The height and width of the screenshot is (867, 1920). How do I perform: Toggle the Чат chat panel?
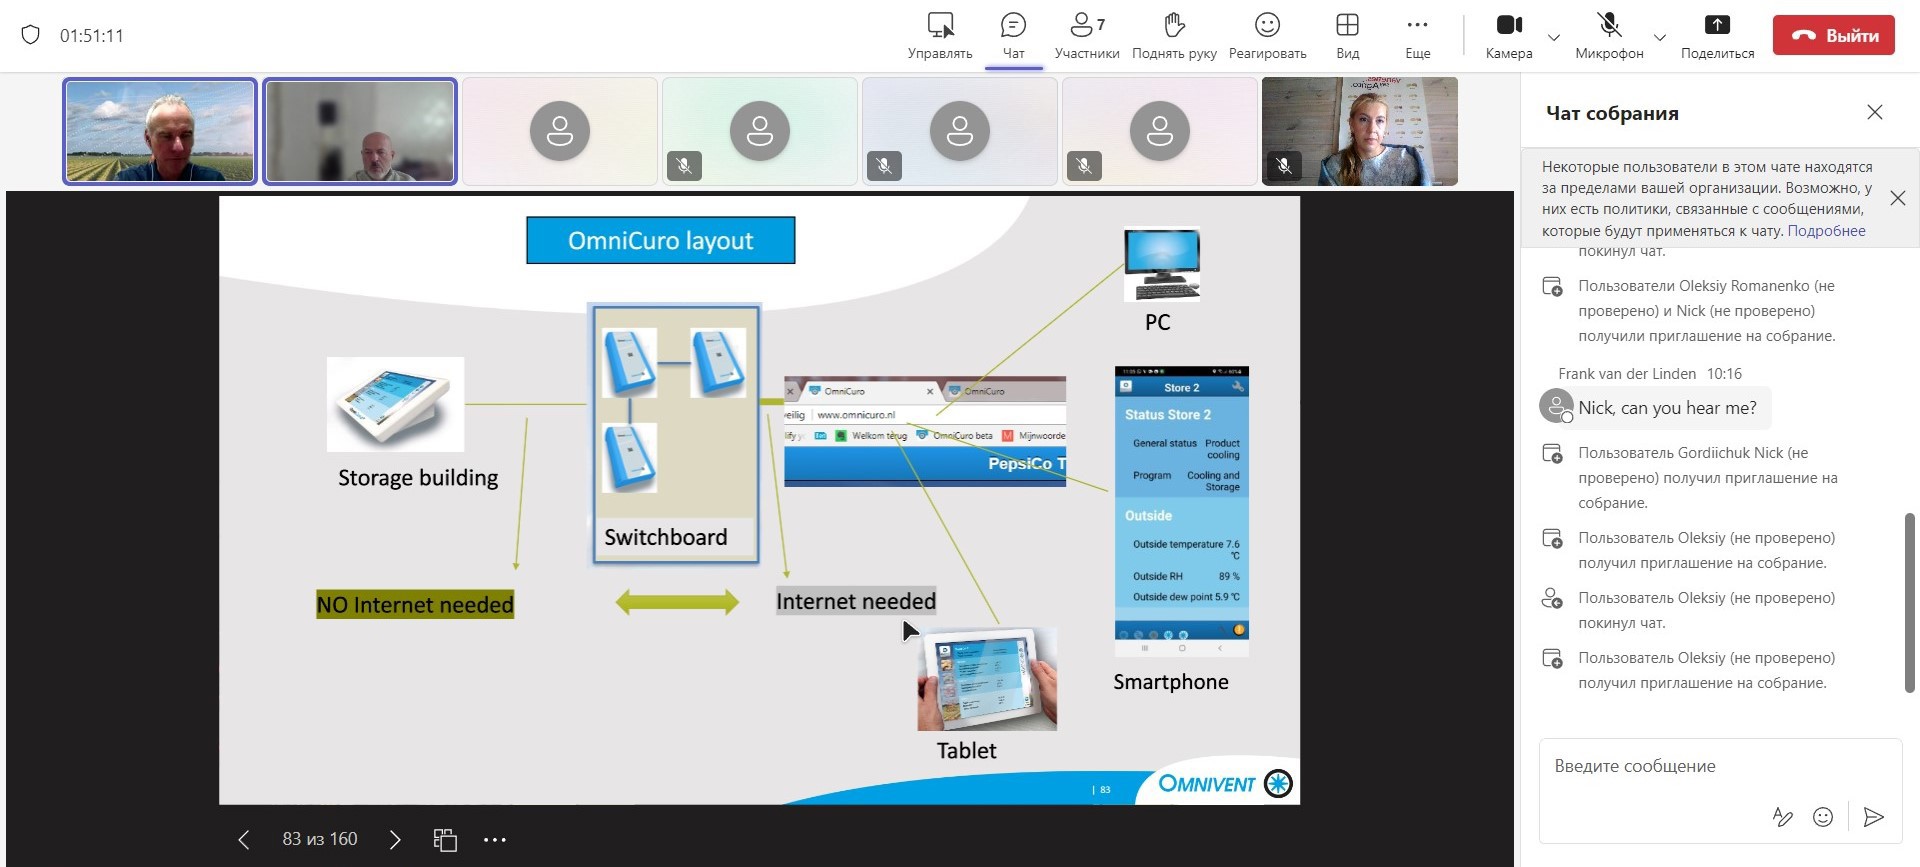(x=1013, y=35)
